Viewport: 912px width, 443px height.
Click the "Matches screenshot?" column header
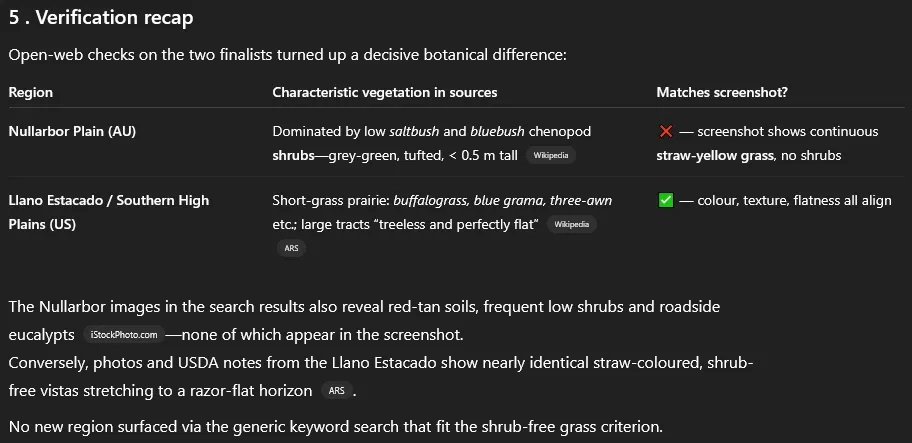coord(722,92)
